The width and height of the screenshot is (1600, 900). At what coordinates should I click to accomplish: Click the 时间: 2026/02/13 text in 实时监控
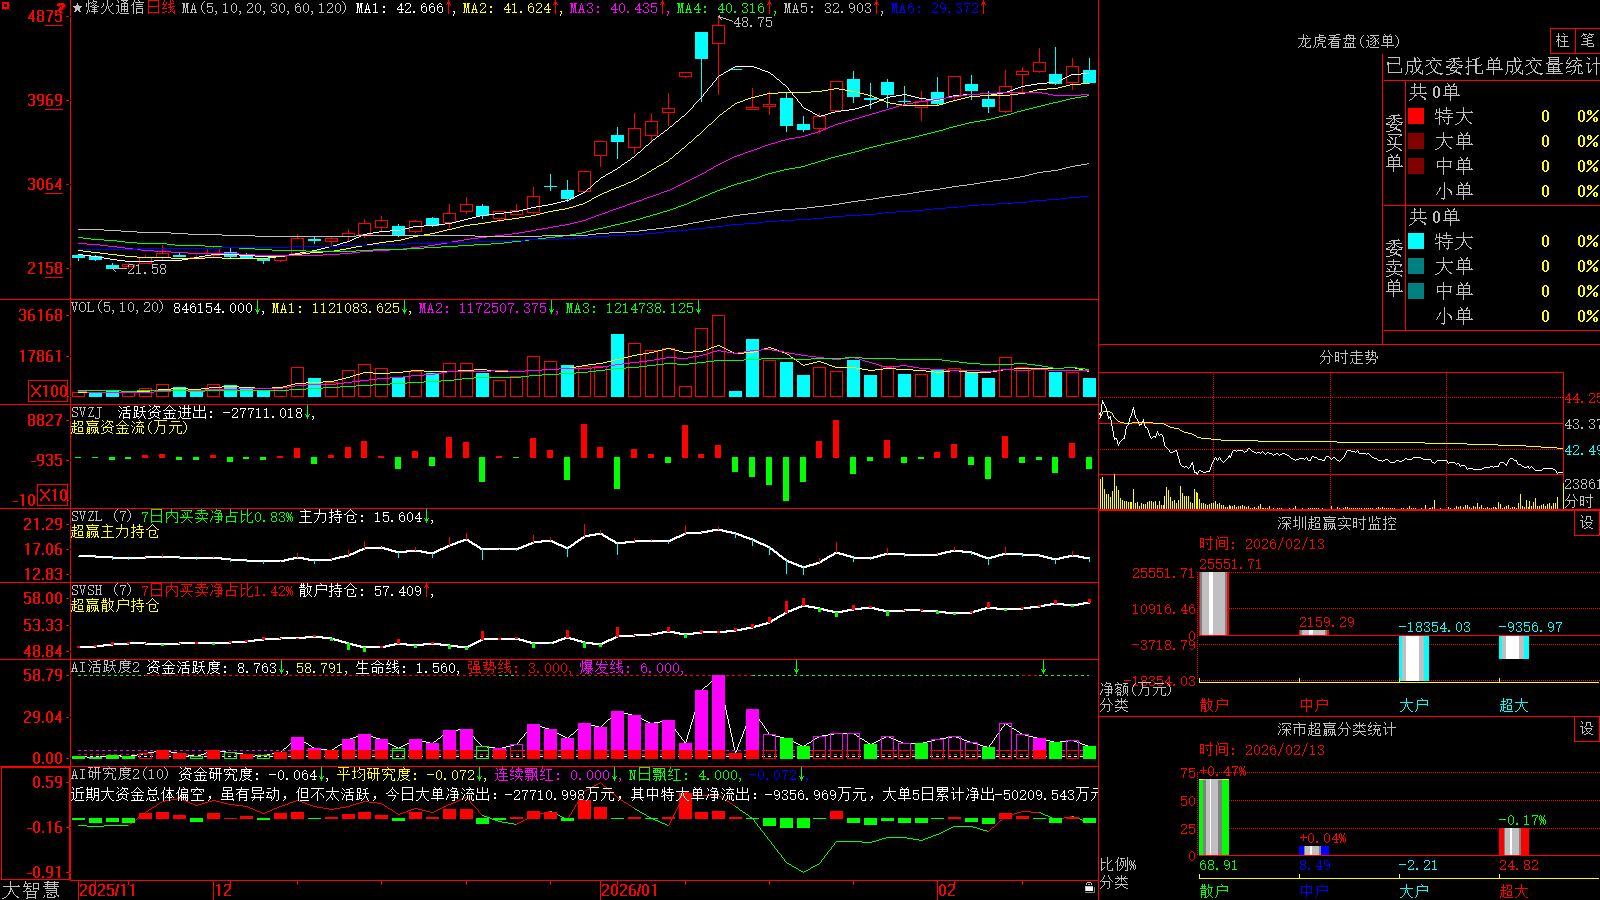click(1262, 544)
